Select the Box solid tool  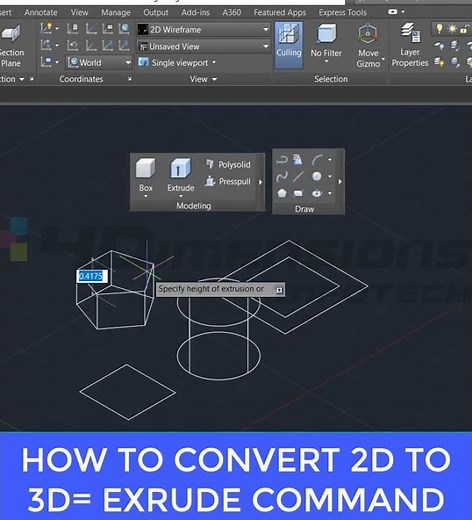[x=146, y=177]
